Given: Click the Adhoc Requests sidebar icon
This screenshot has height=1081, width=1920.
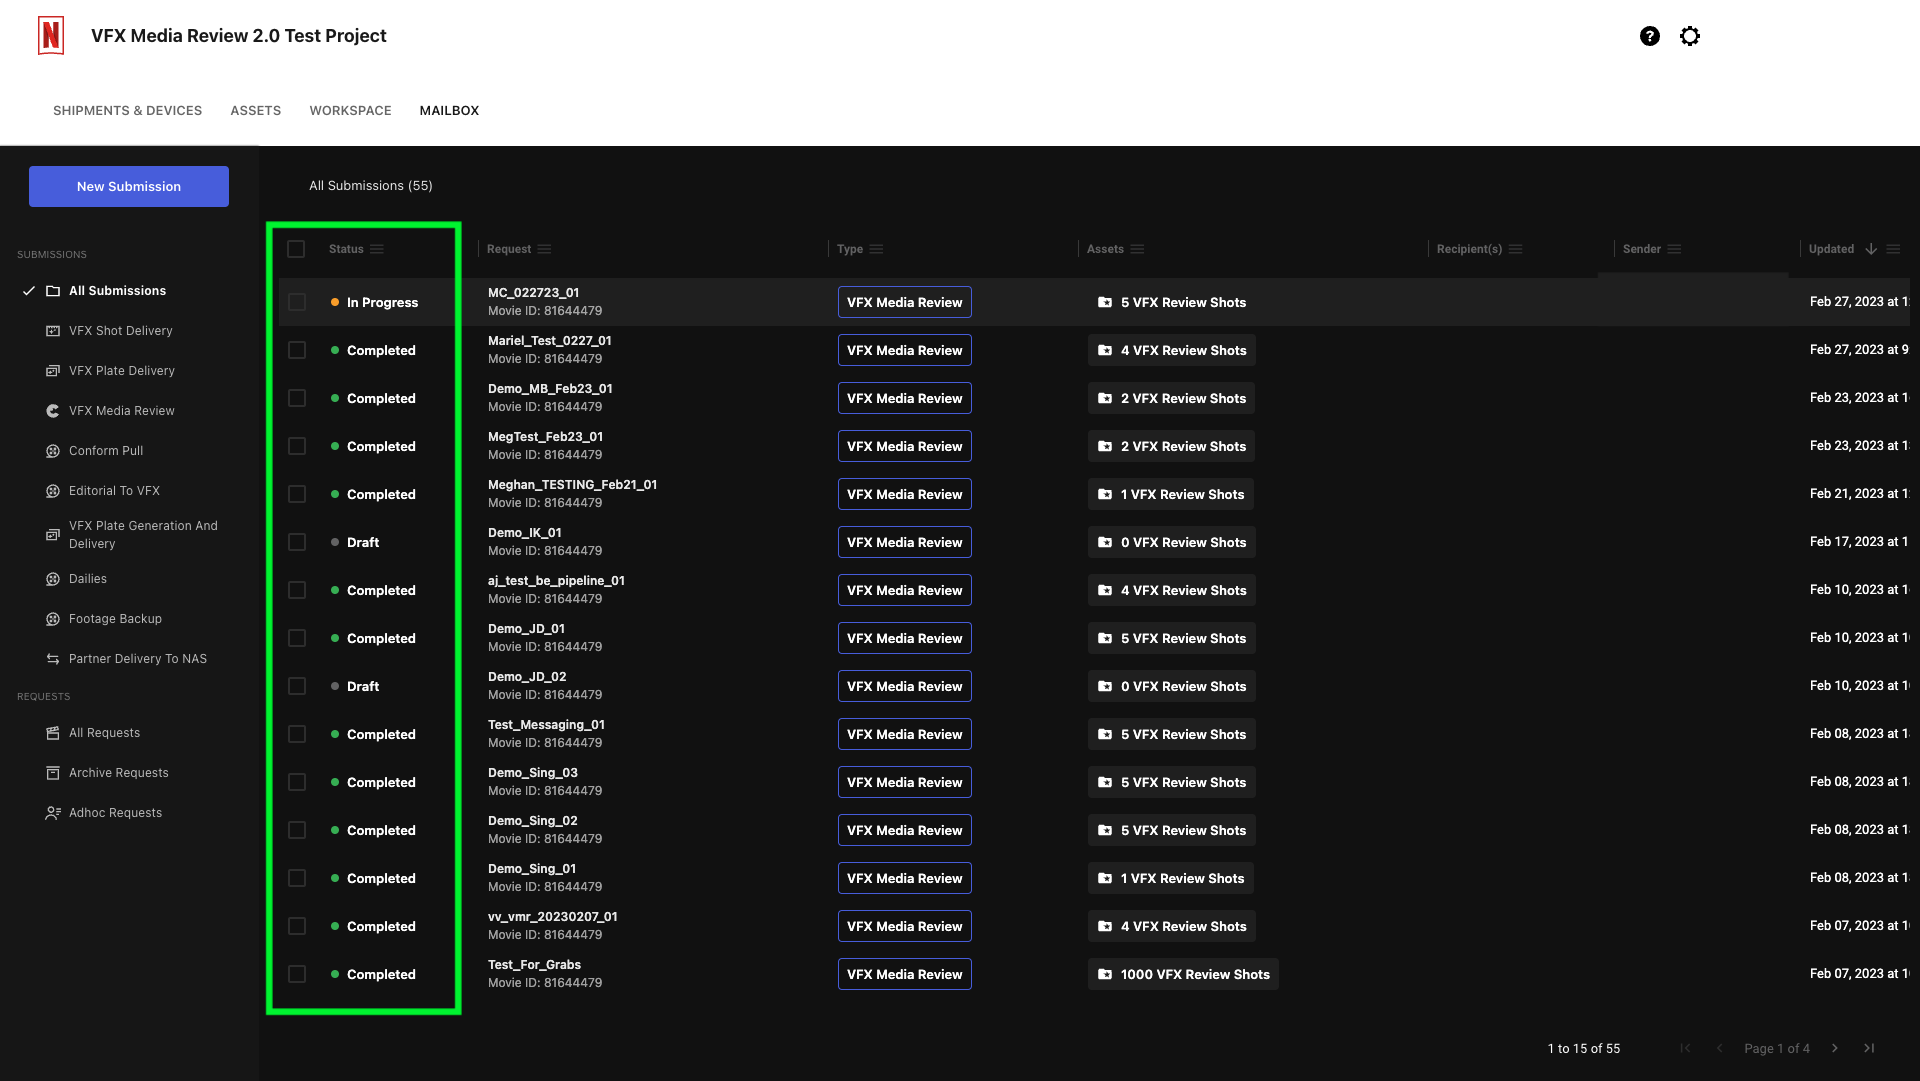Looking at the screenshot, I should [x=53, y=813].
